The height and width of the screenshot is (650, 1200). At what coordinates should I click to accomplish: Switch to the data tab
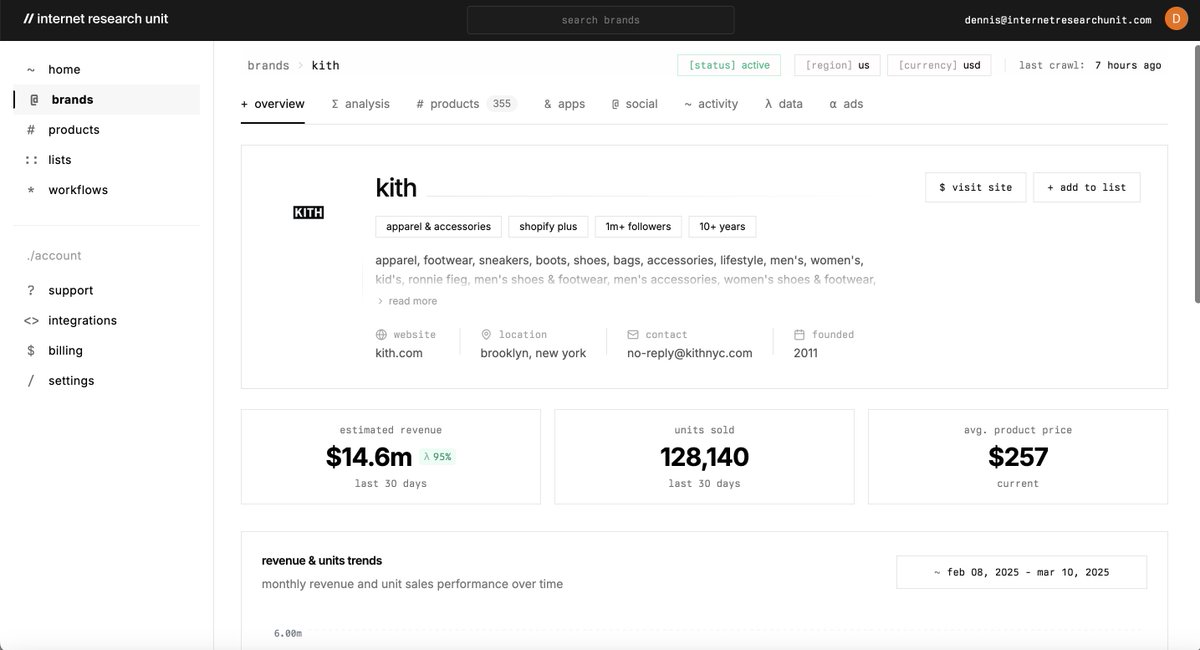(784, 104)
